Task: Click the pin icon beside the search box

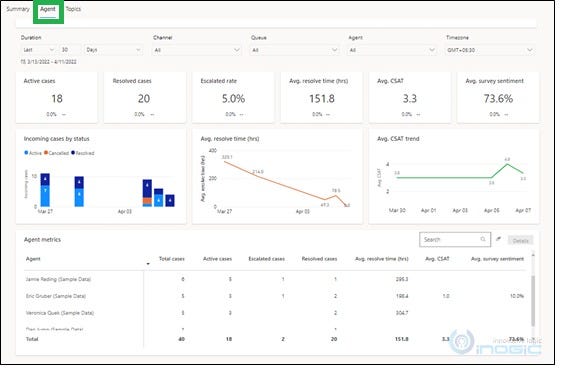Action: [x=498, y=239]
